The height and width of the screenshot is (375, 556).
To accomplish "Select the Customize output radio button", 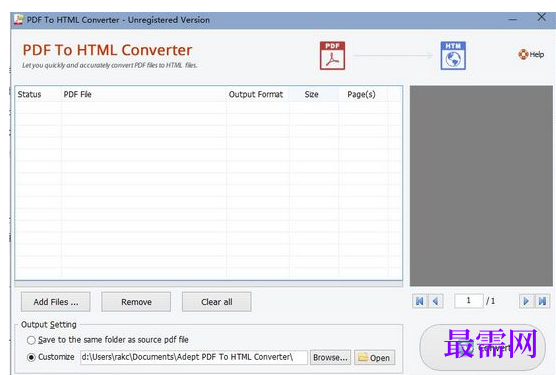I will pos(31,357).
